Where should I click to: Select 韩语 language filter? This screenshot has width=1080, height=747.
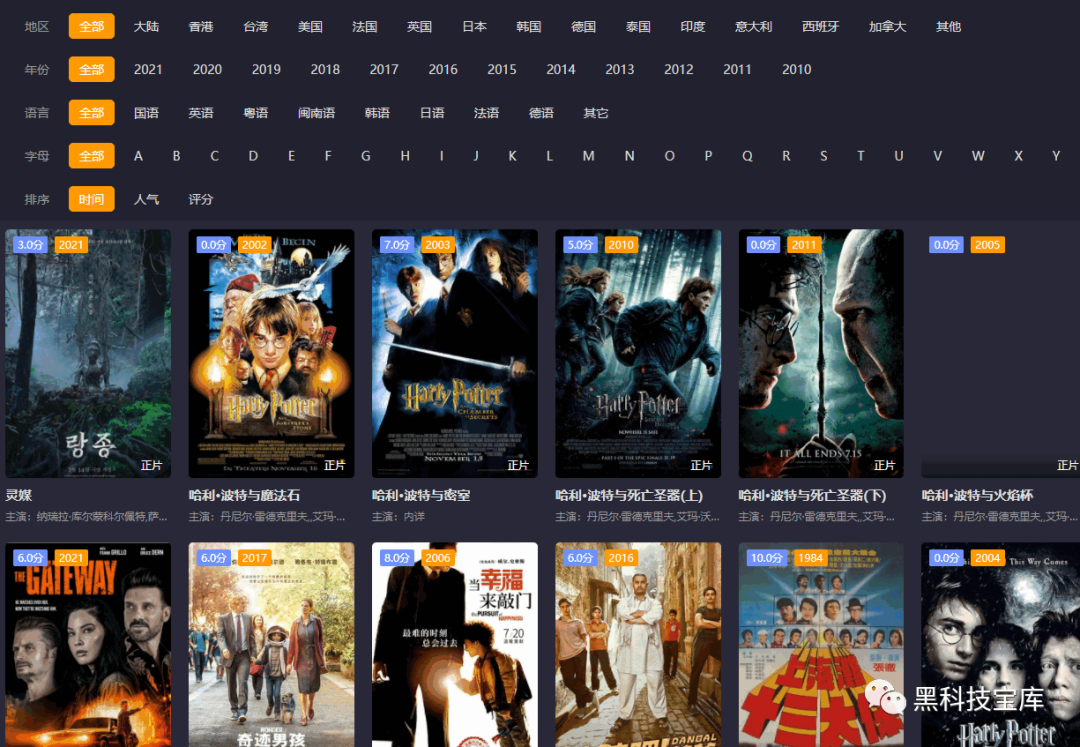pyautogui.click(x=377, y=113)
